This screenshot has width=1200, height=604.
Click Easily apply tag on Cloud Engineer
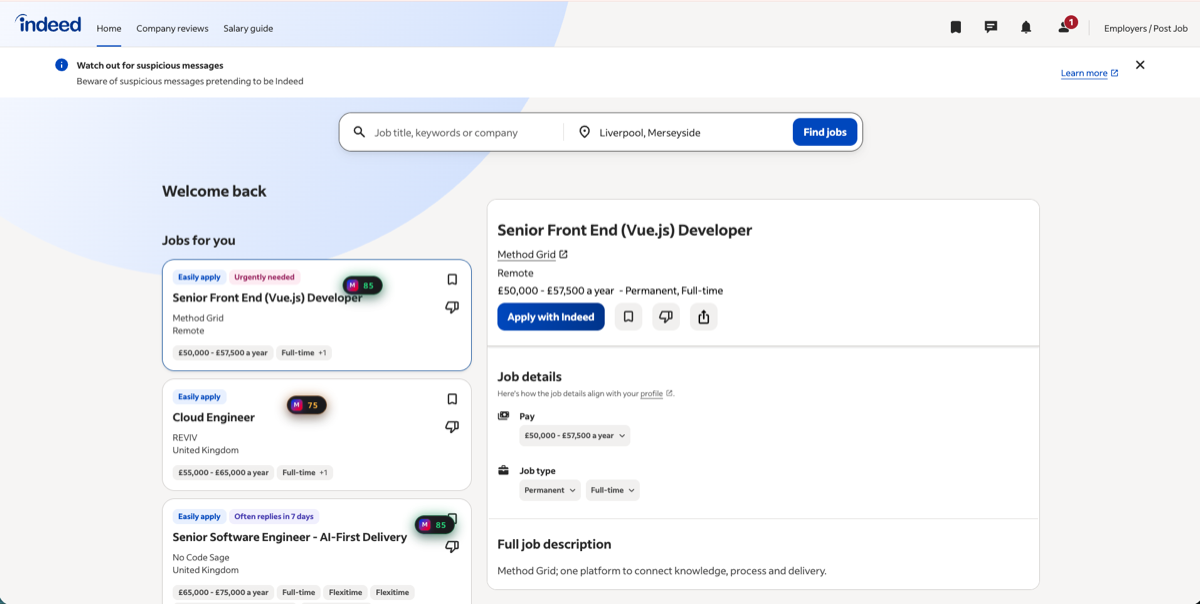(x=199, y=397)
